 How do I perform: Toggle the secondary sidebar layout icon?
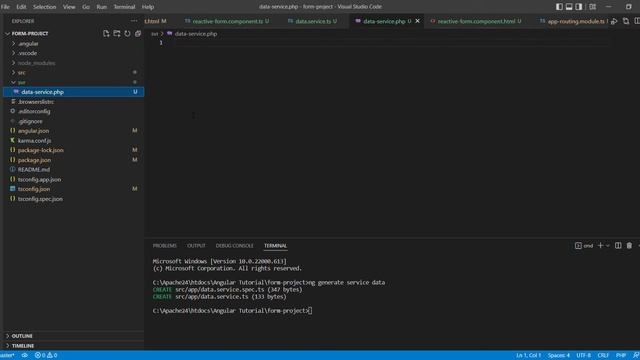579,7
